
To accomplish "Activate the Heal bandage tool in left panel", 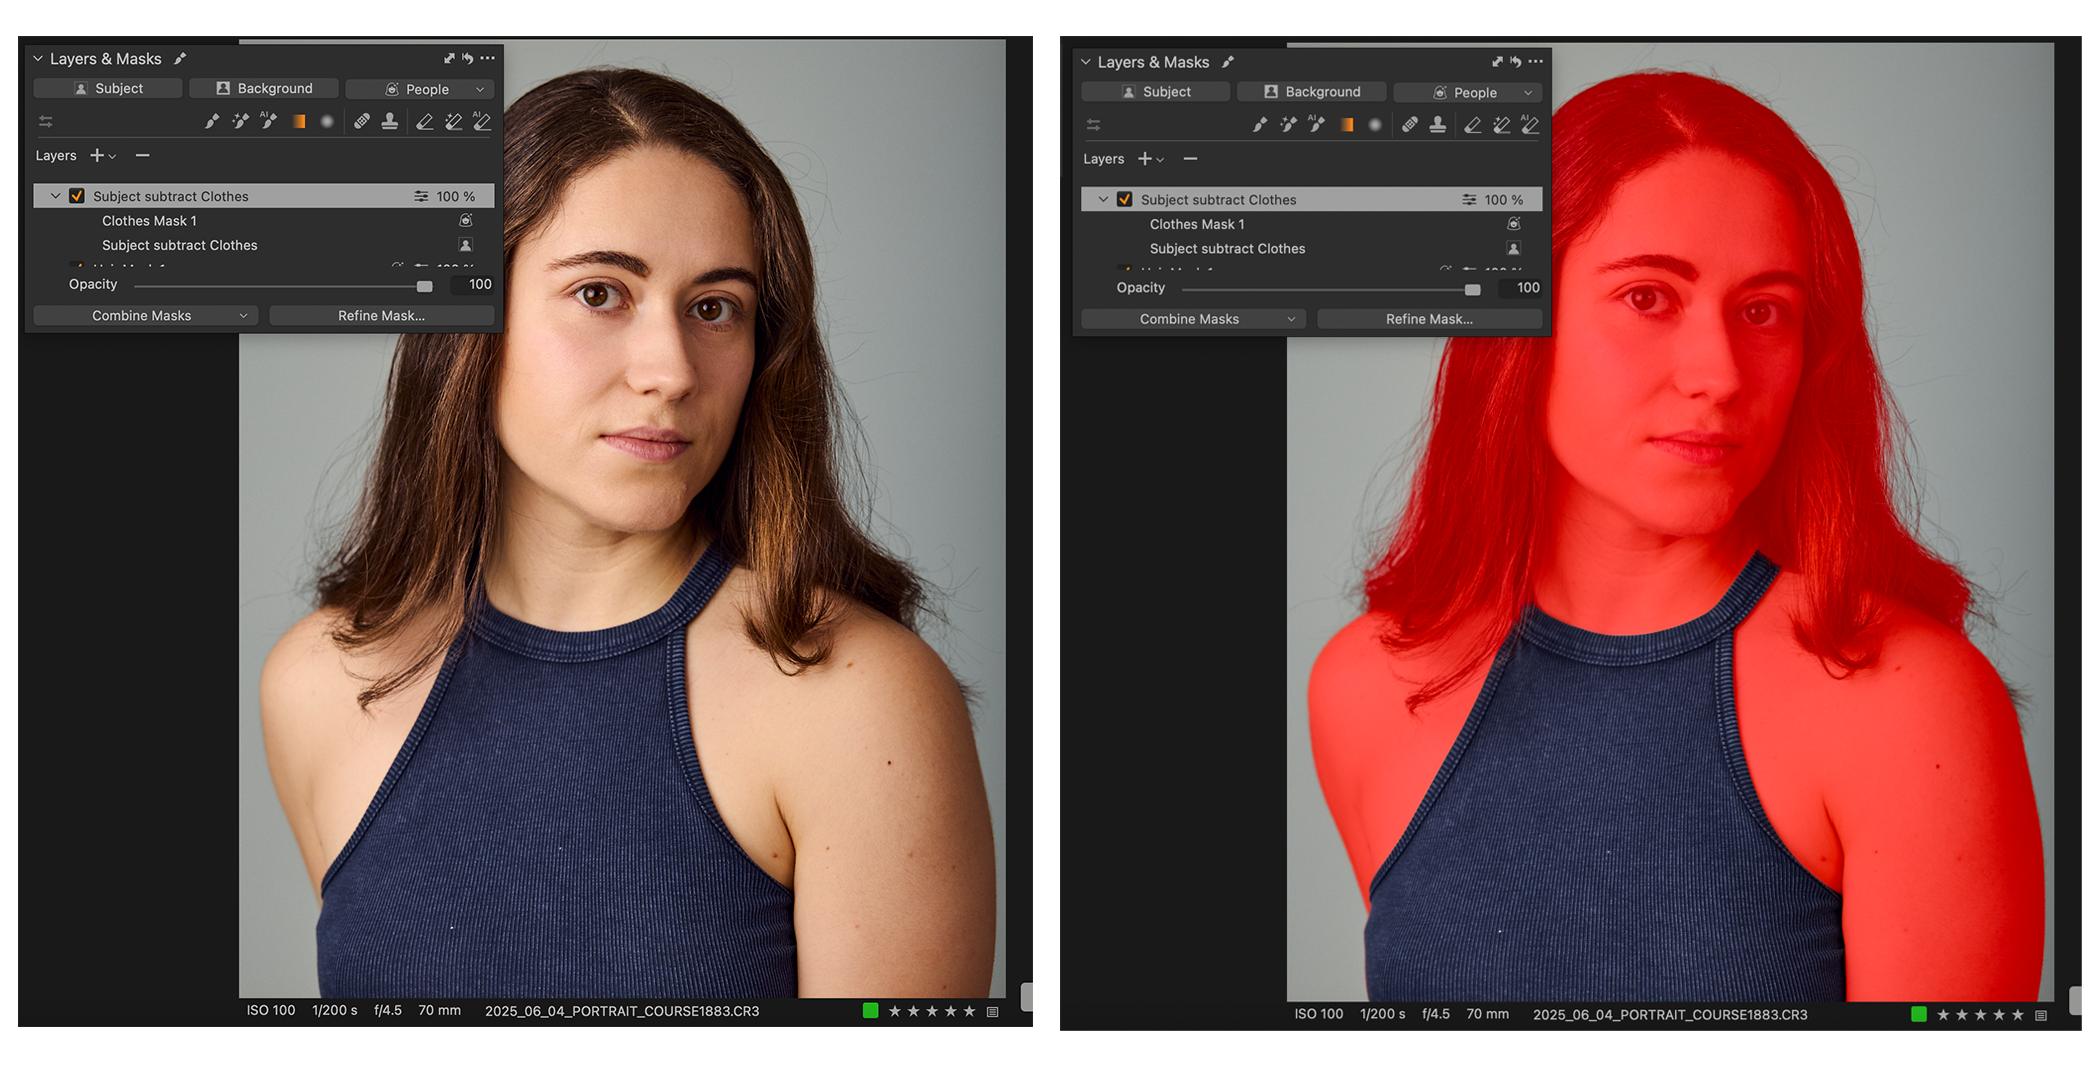I will [362, 122].
